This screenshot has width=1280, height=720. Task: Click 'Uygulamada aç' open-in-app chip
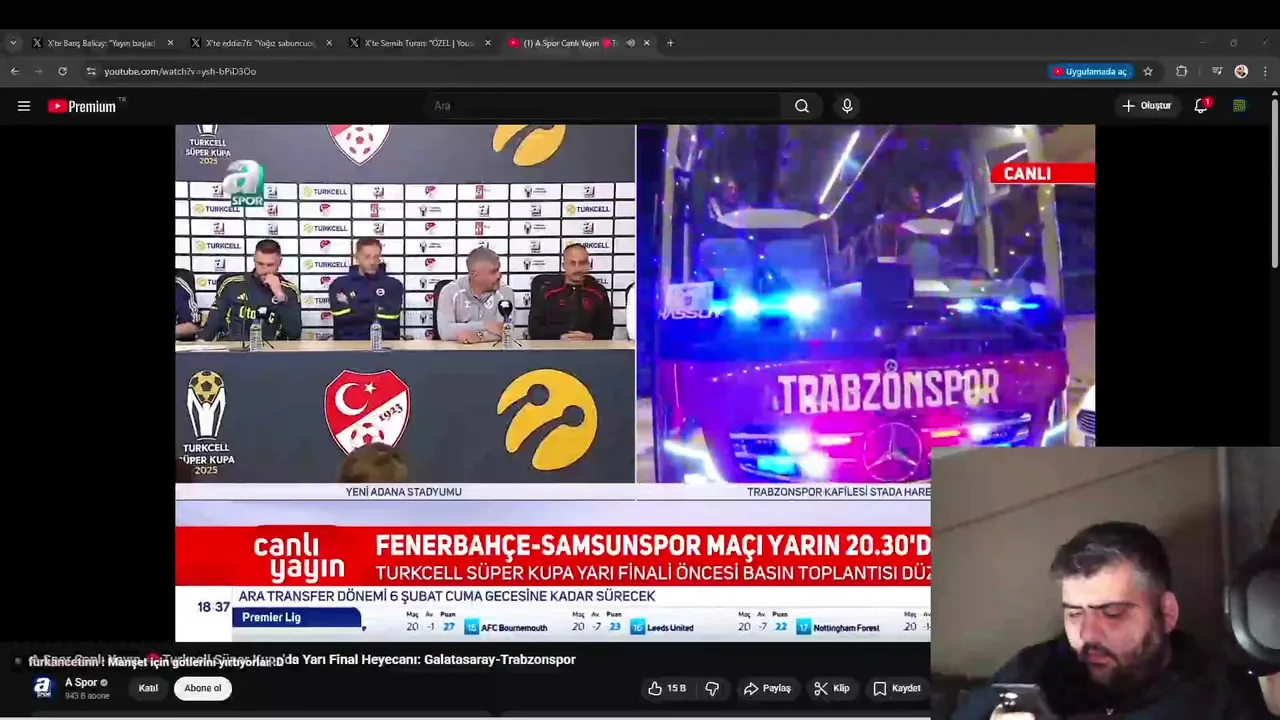[x=1090, y=71]
